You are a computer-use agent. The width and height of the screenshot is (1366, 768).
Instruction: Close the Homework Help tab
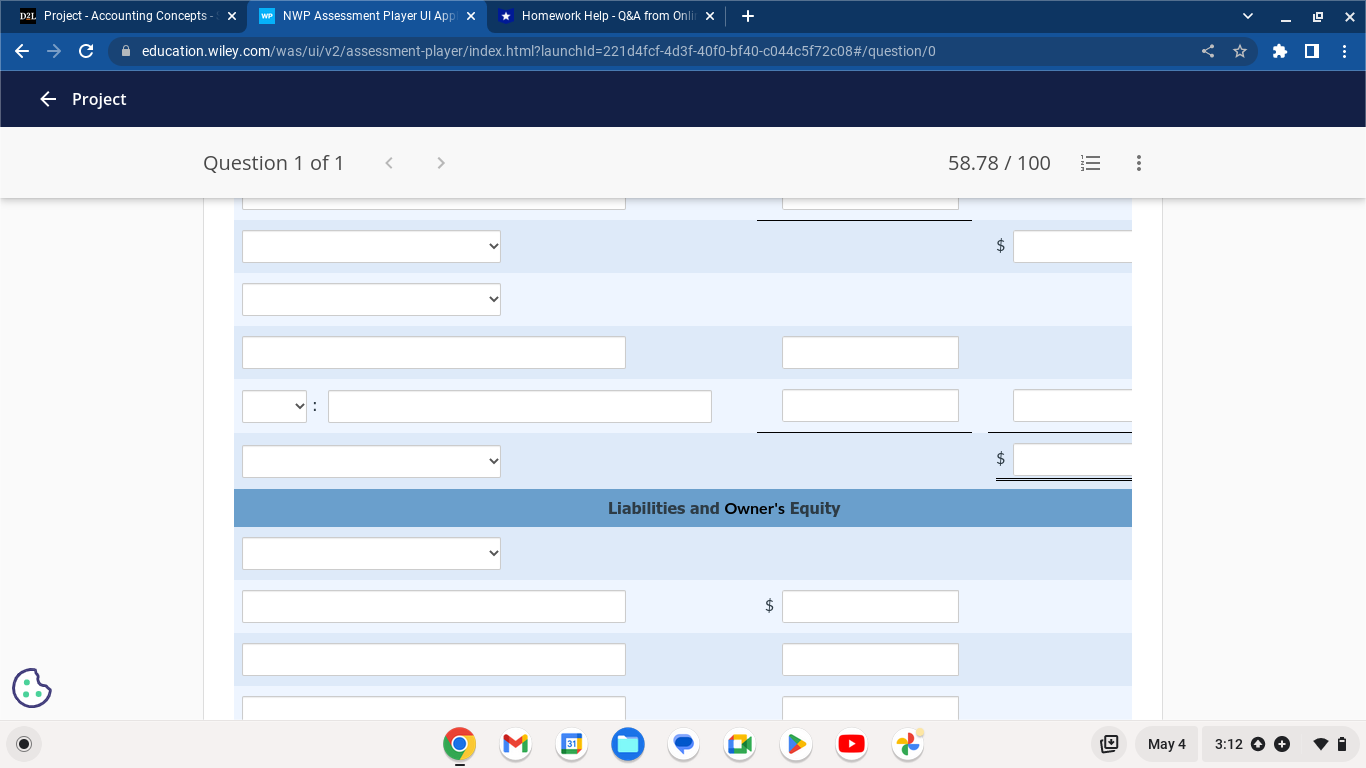click(710, 16)
